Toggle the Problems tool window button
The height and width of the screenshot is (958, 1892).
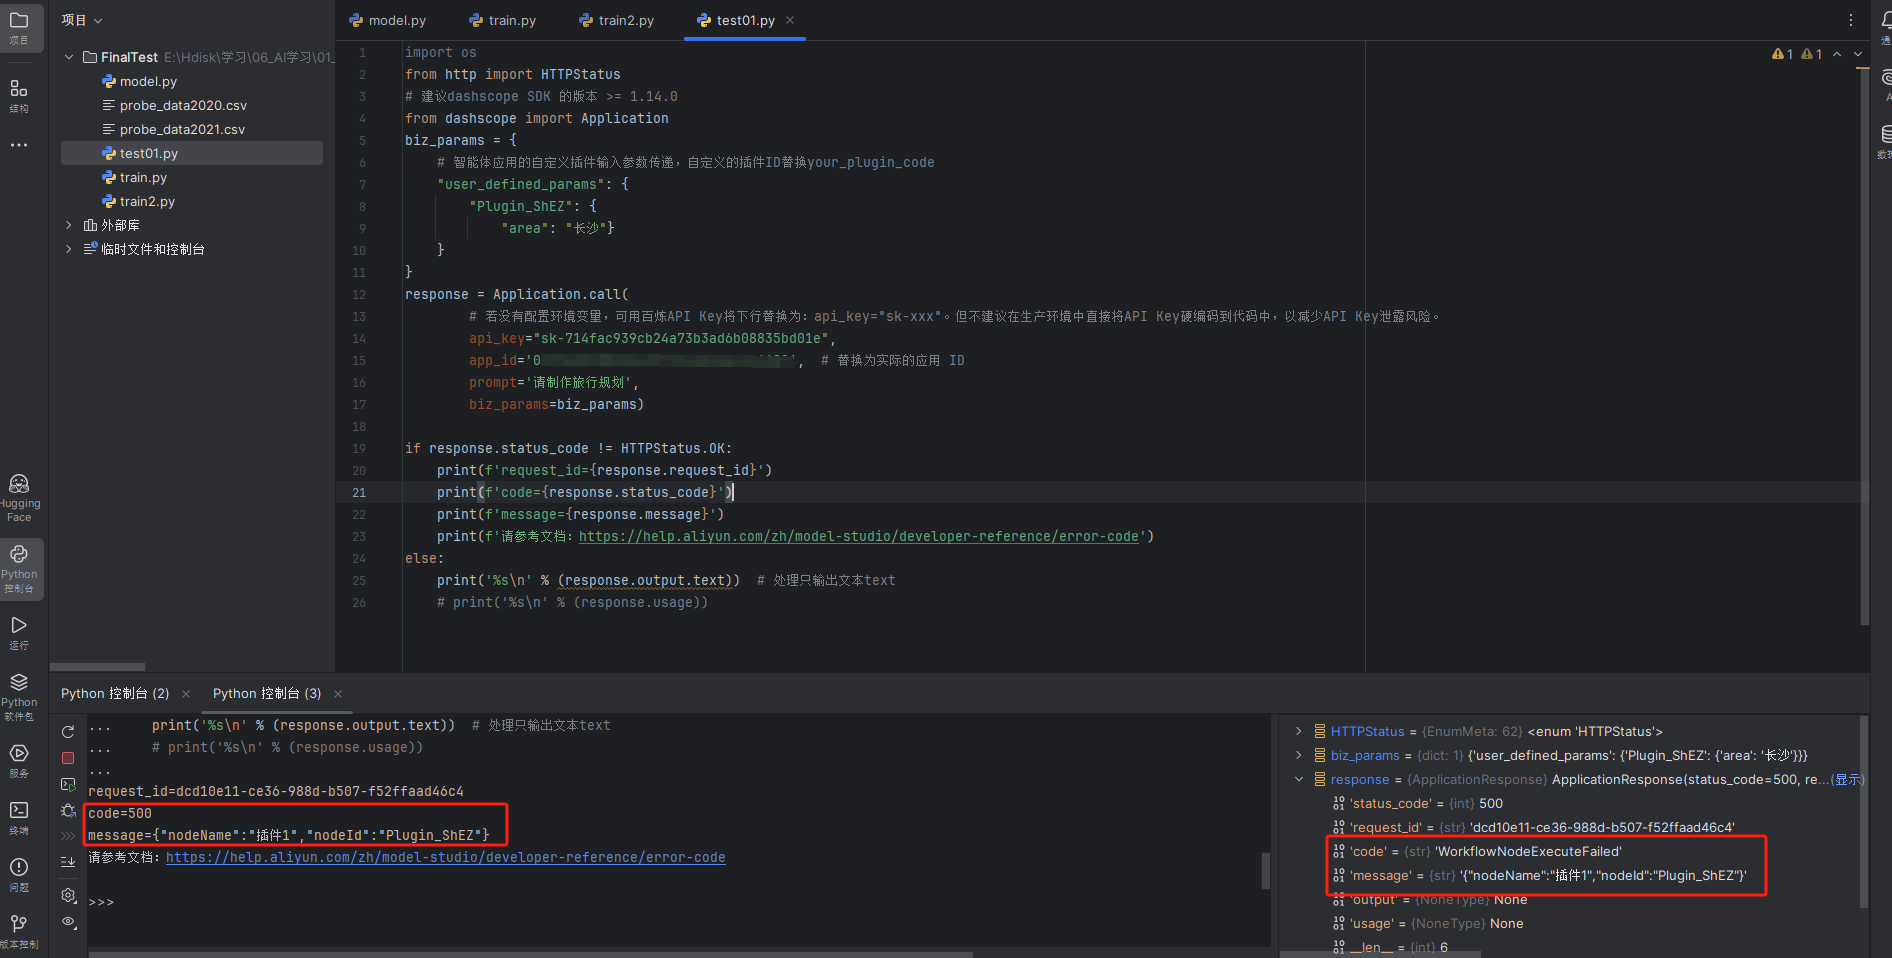click(x=19, y=872)
